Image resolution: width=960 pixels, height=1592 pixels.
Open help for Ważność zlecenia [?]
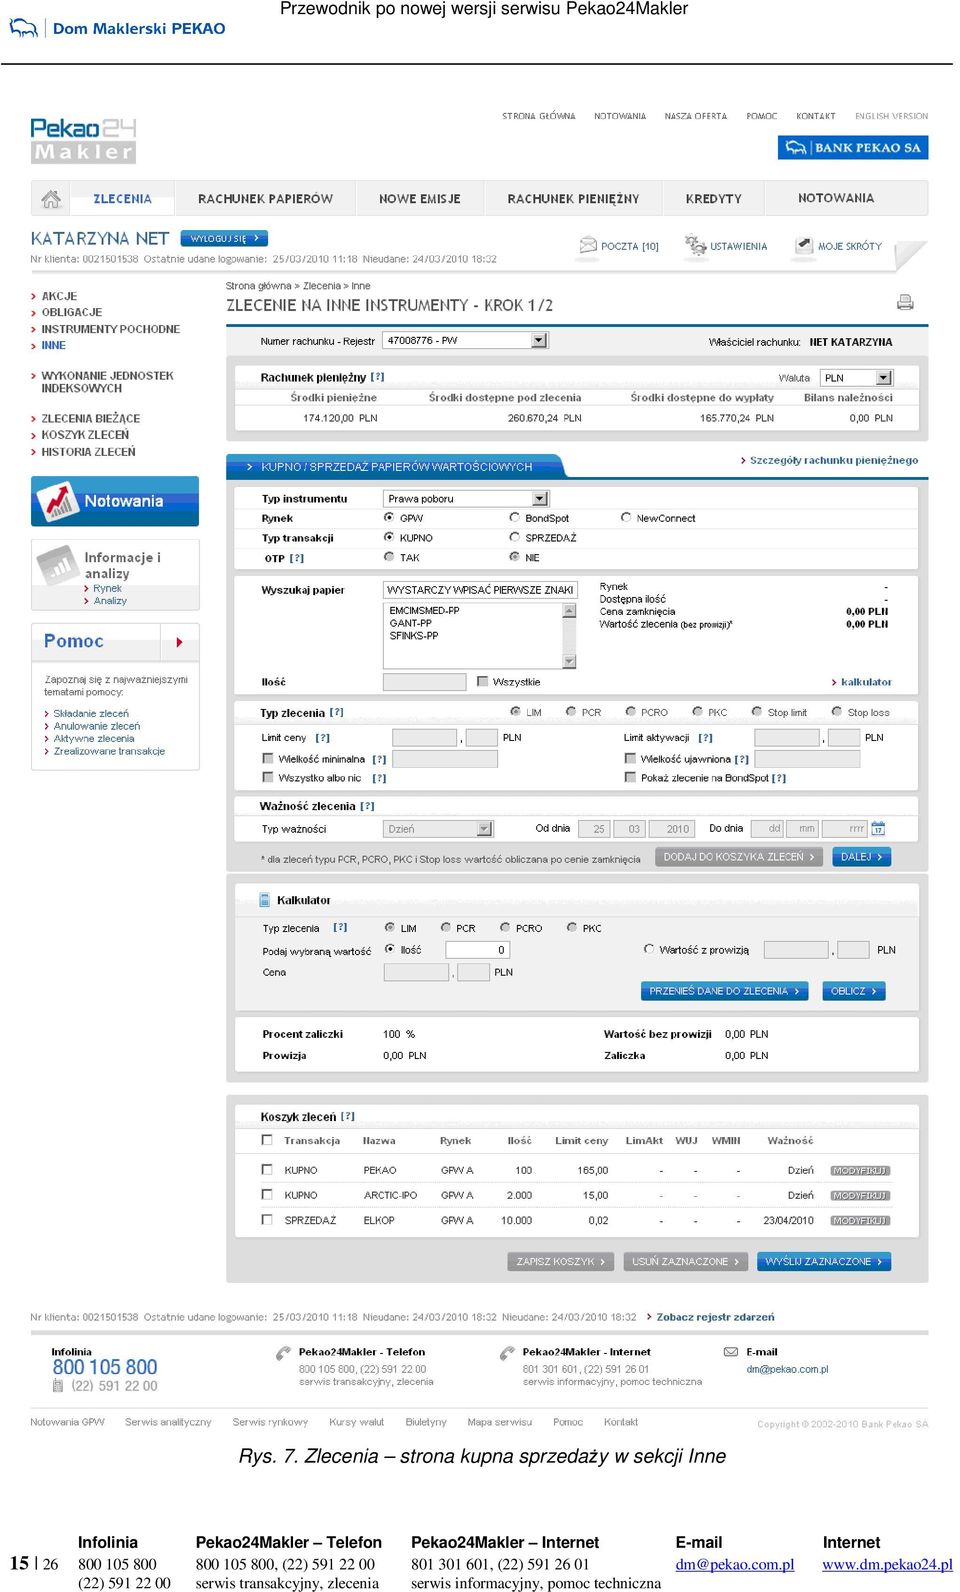point(367,806)
